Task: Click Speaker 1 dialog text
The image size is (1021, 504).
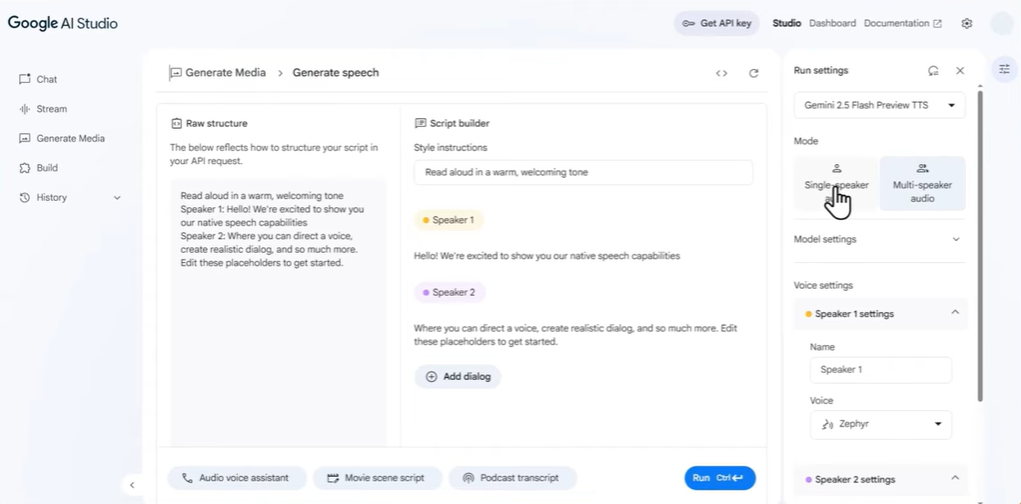Action: point(547,256)
